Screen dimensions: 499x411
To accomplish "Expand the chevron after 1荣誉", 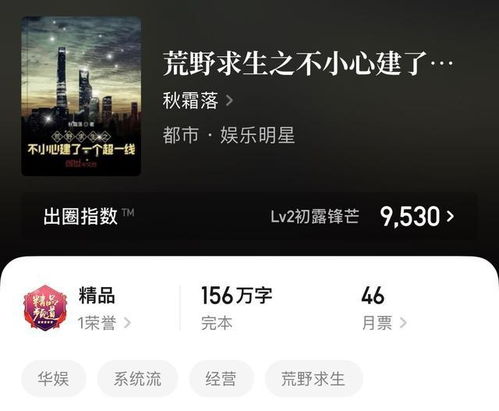I will coord(127,323).
